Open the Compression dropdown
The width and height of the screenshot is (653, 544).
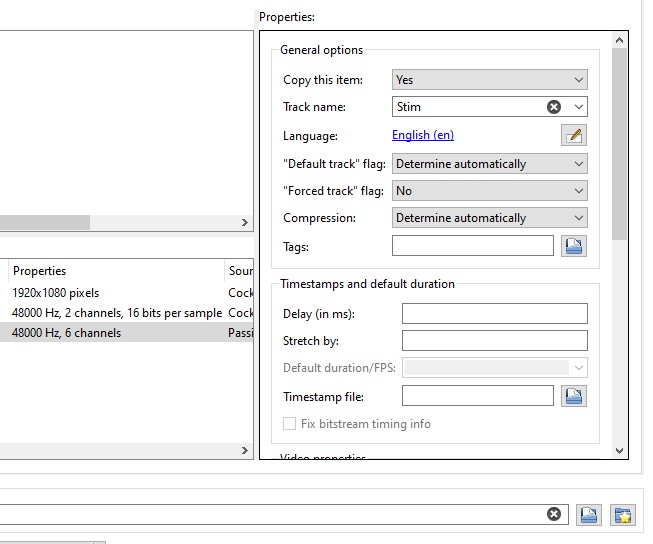click(490, 218)
